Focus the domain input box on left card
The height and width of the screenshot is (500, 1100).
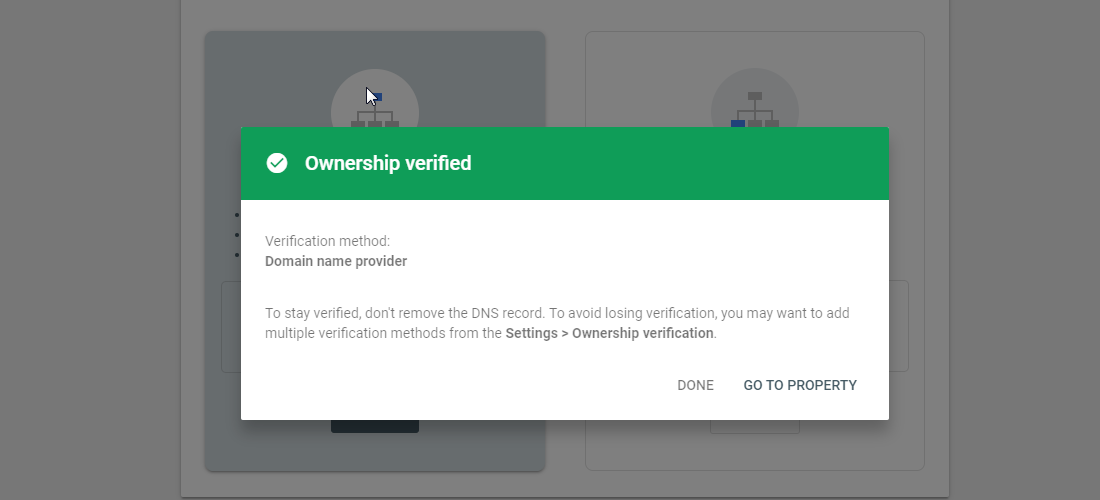[231, 327]
